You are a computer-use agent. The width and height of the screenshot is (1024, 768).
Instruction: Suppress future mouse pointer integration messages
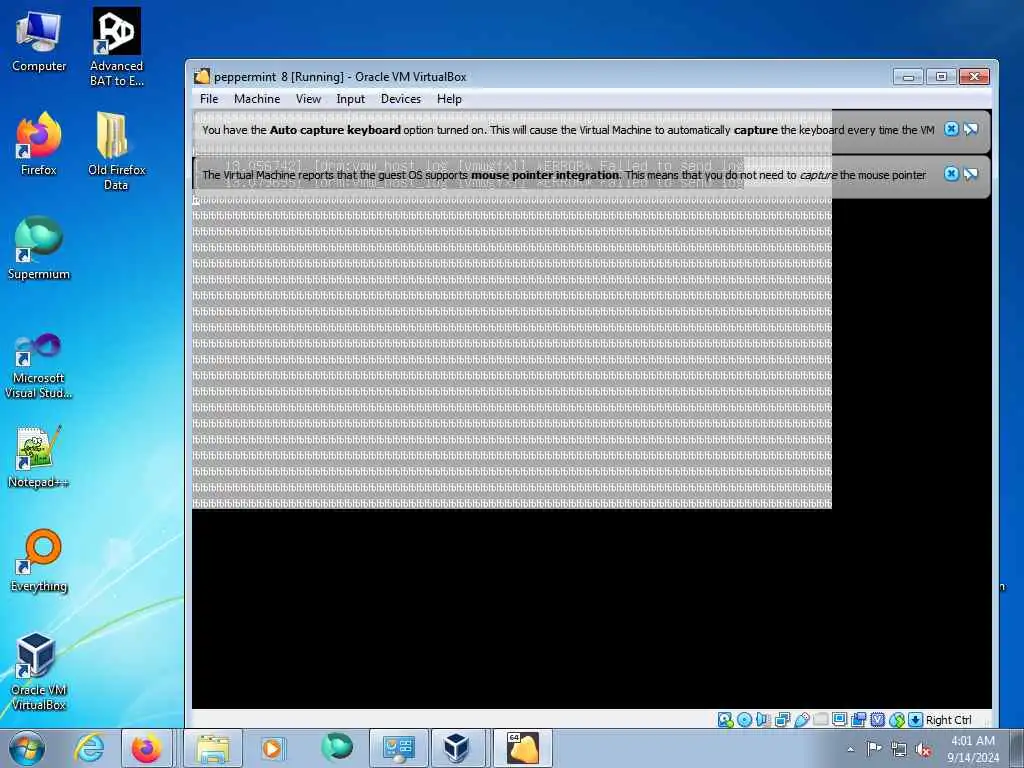click(971, 174)
